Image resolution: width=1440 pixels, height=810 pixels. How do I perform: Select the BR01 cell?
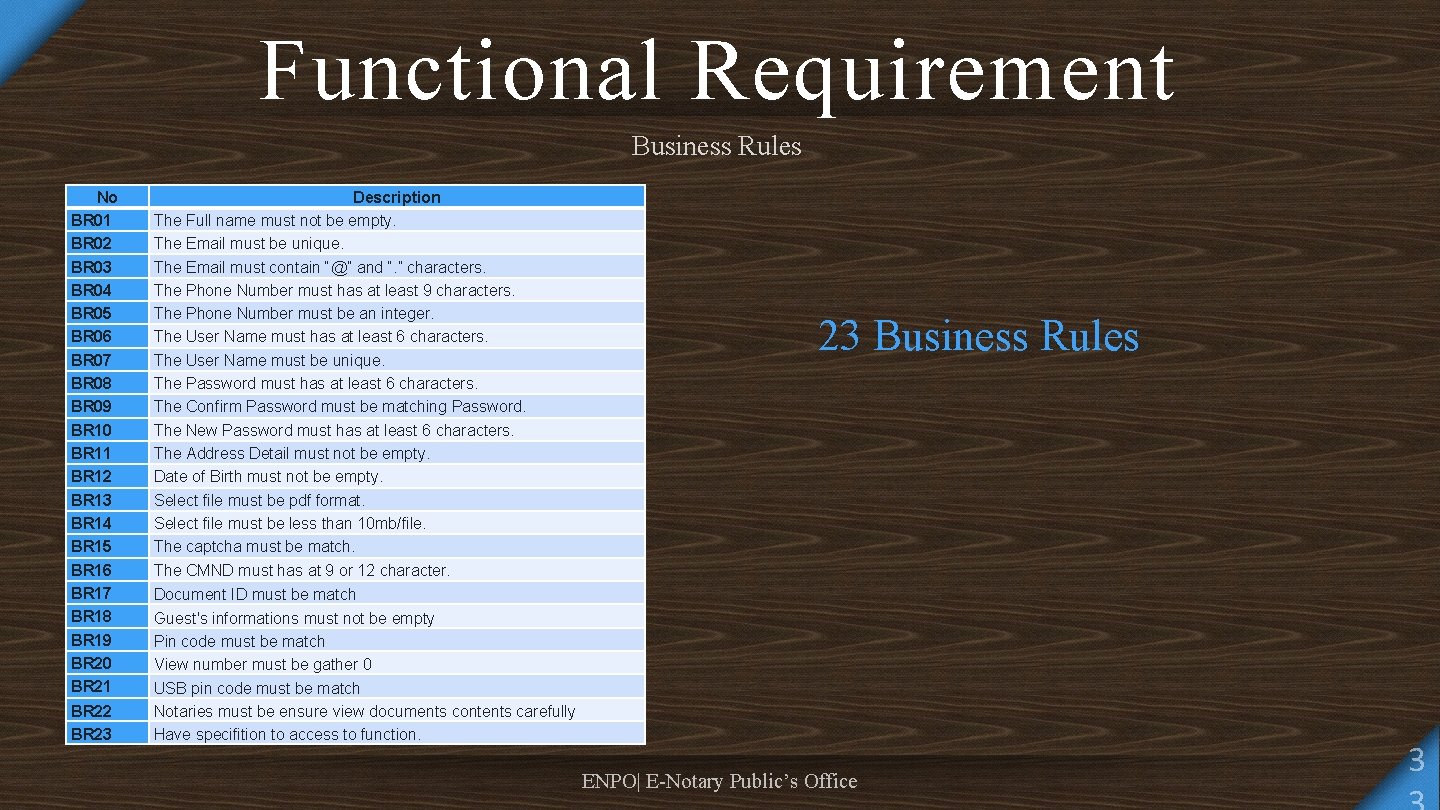tap(107, 220)
